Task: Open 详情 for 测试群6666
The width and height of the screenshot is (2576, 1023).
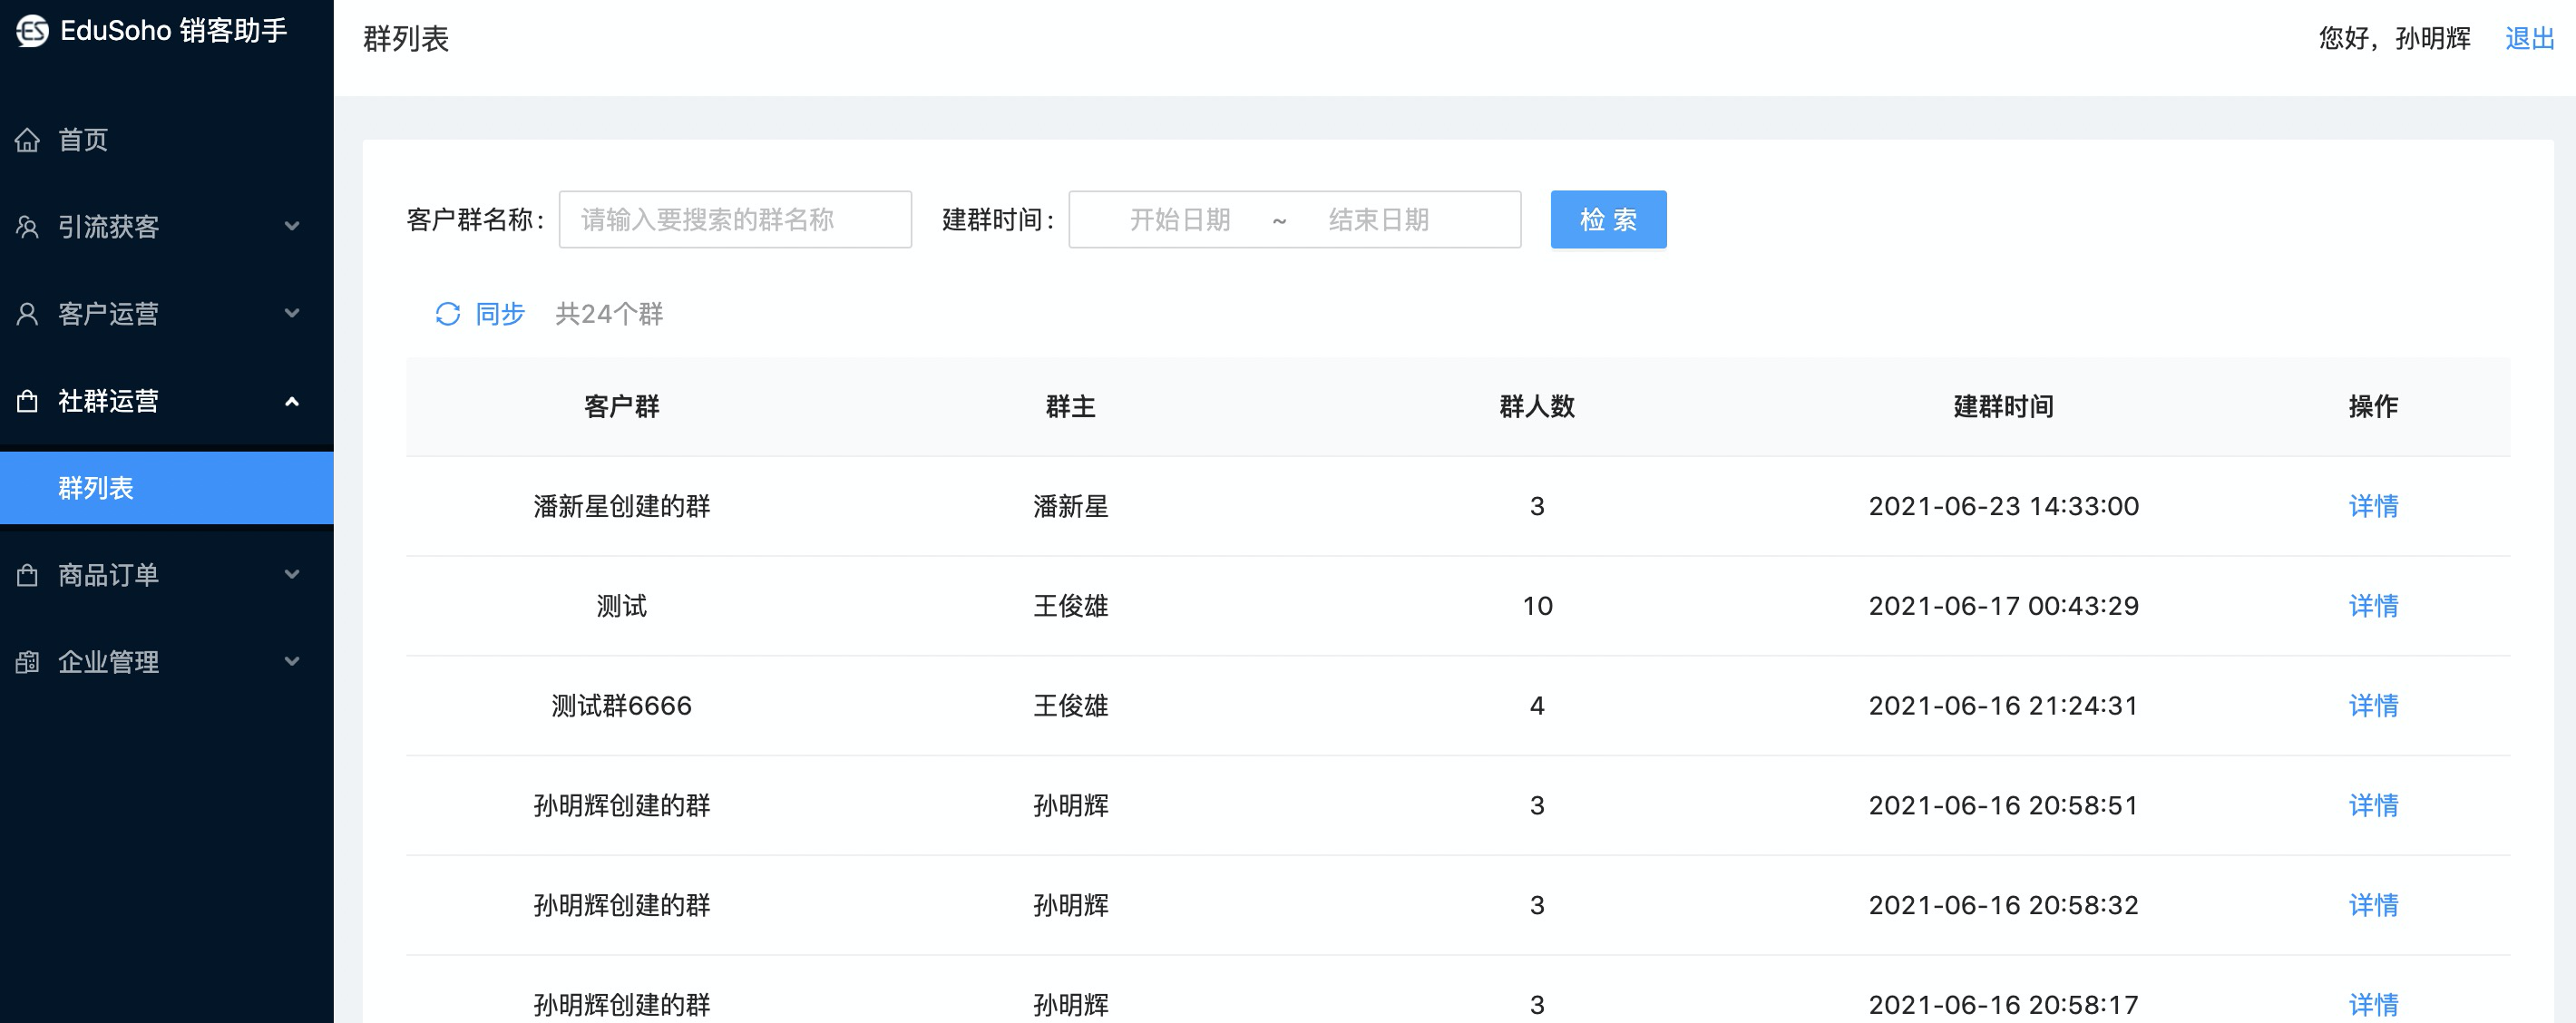Action: tap(2373, 706)
